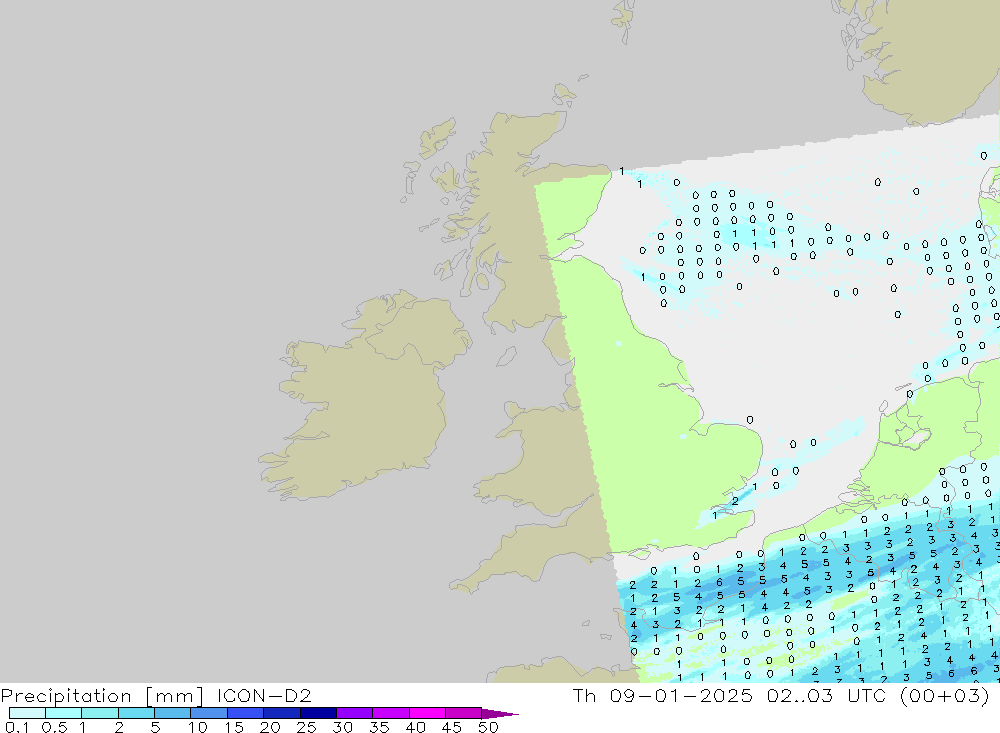
Task: Click the '0.1' legend value label
Action: click(x=17, y=727)
